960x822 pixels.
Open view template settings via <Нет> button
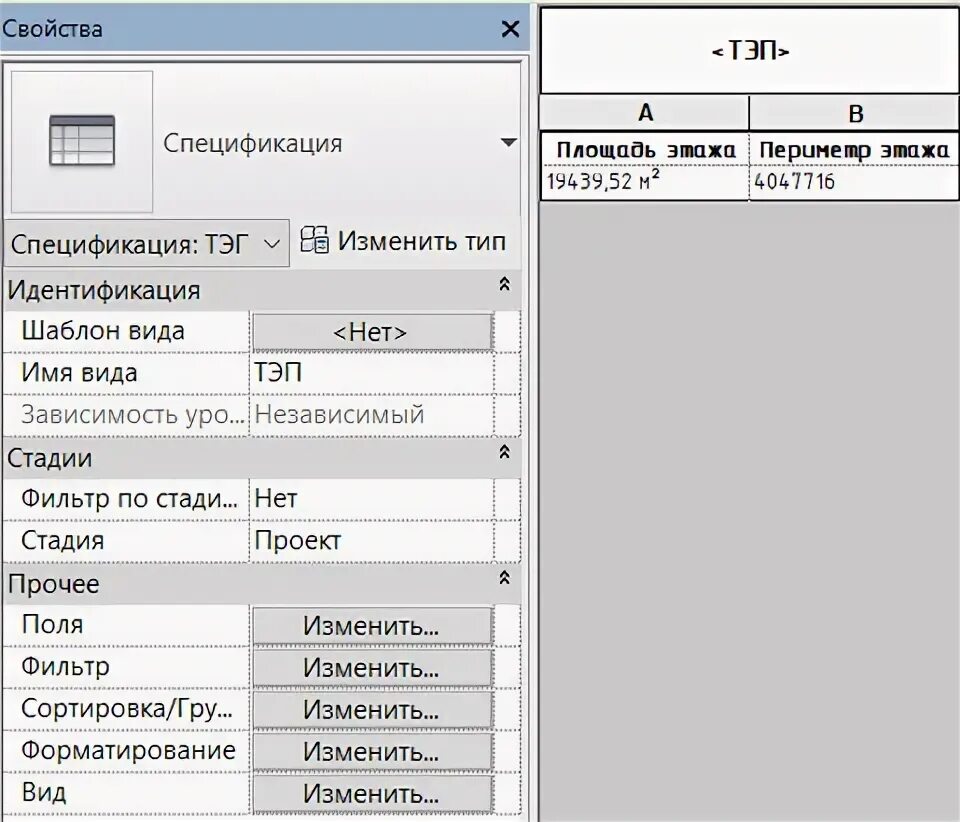click(371, 330)
